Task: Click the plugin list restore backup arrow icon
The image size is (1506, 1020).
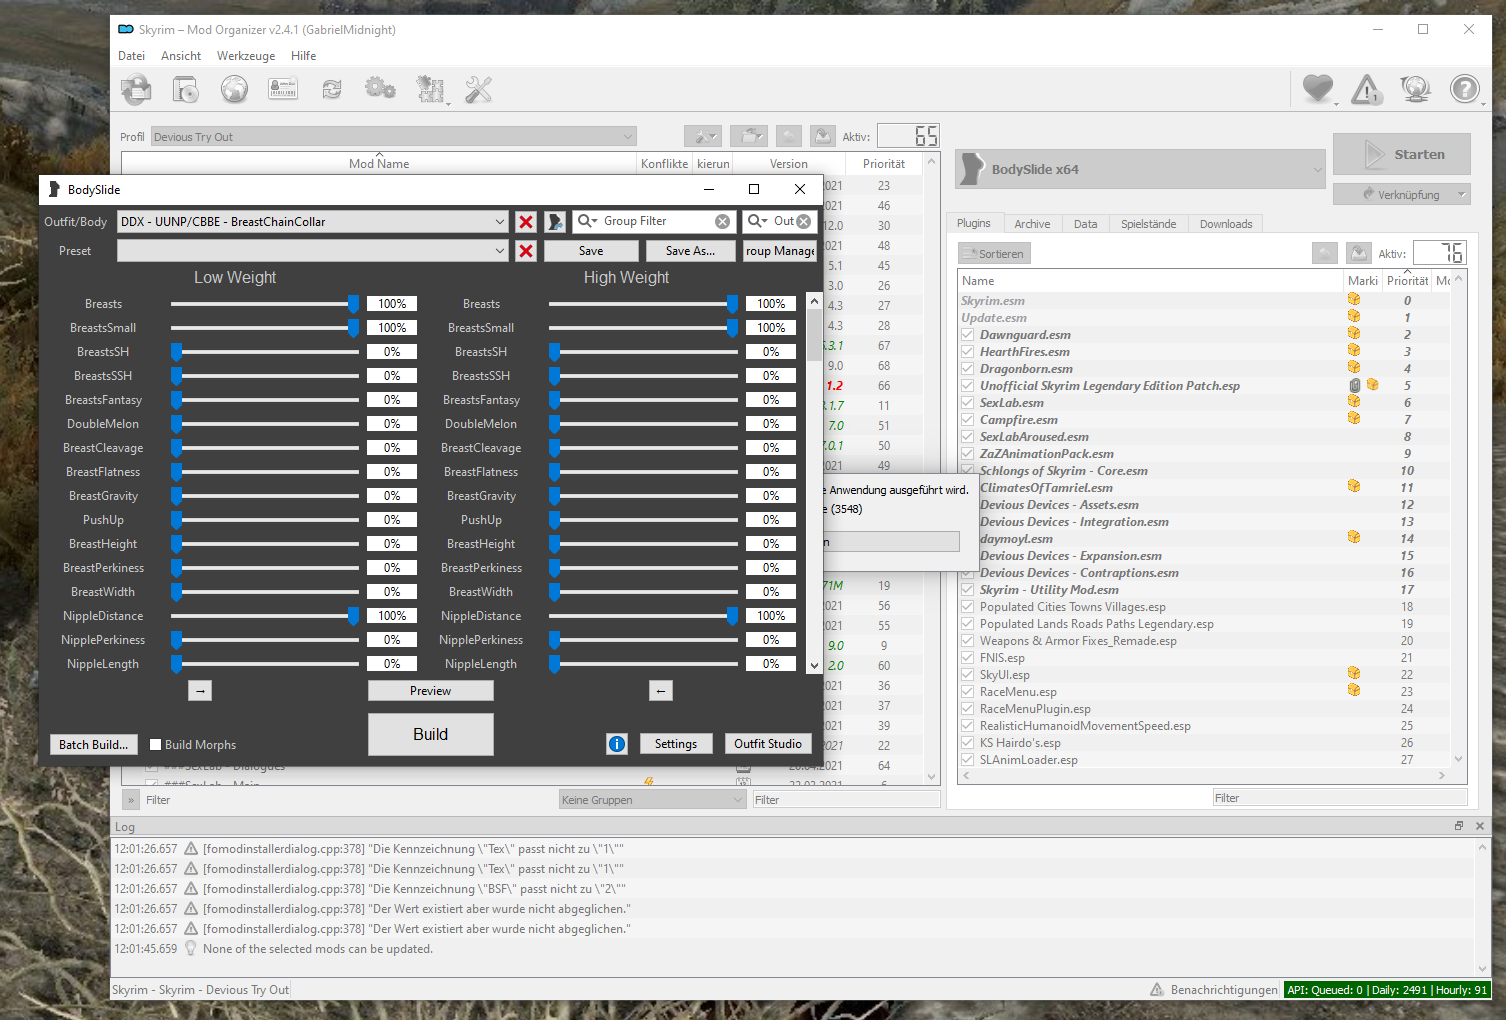Action: pyautogui.click(x=1324, y=254)
